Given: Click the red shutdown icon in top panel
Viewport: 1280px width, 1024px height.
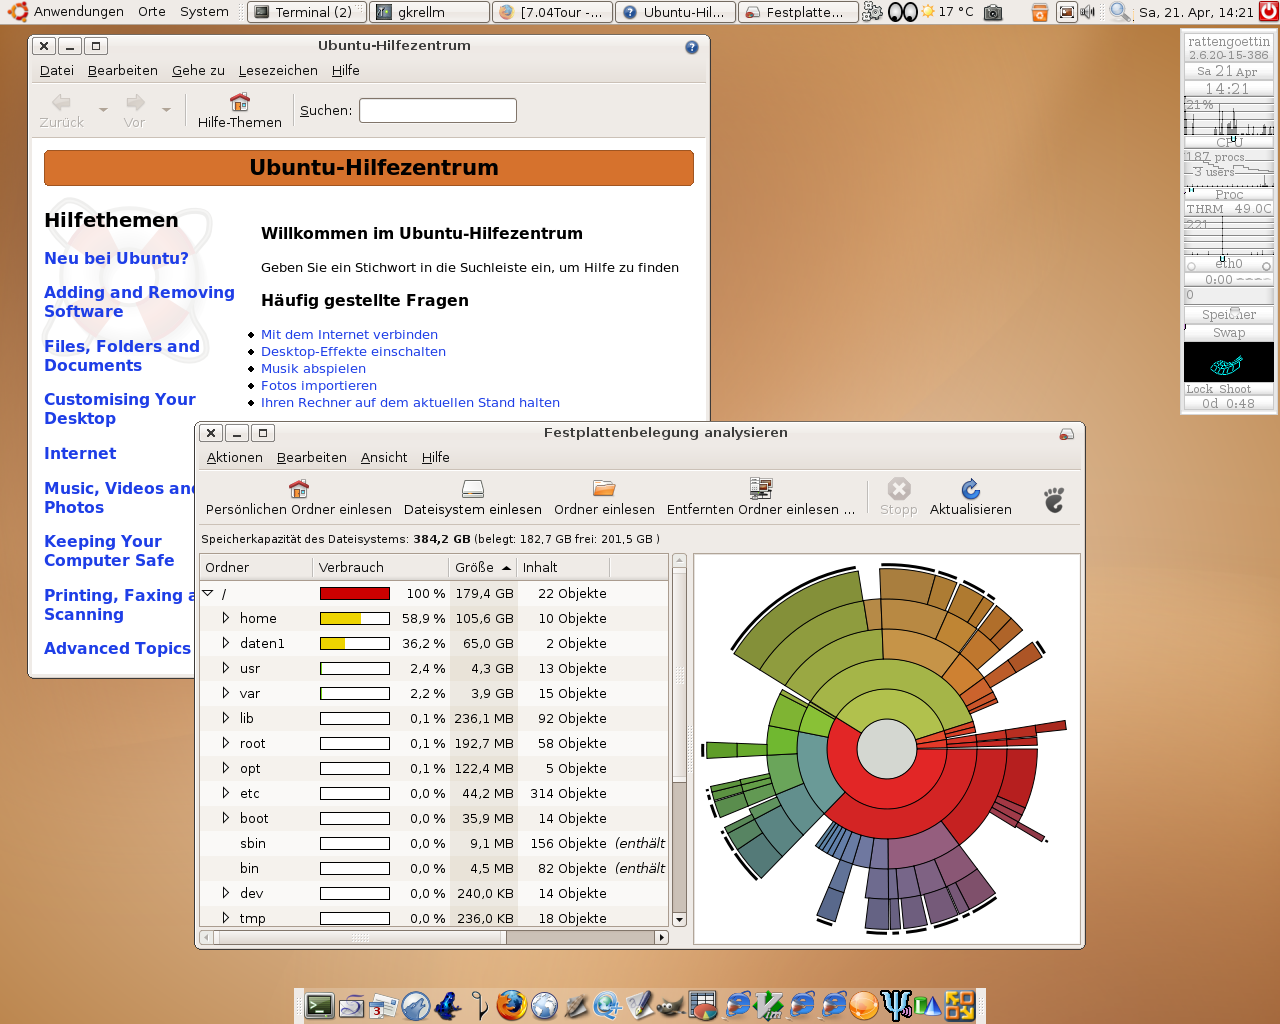Looking at the screenshot, I should click(x=1268, y=12).
